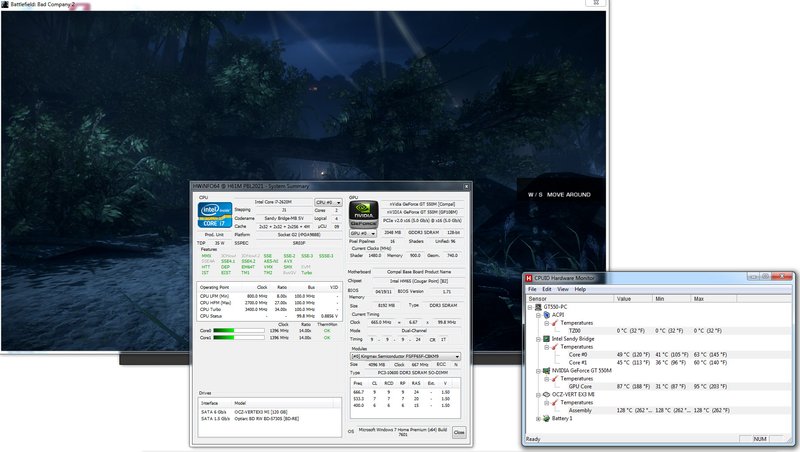Click the battery icon beside Battery 1
The height and width of the screenshot is (452, 800).
[x=546, y=418]
